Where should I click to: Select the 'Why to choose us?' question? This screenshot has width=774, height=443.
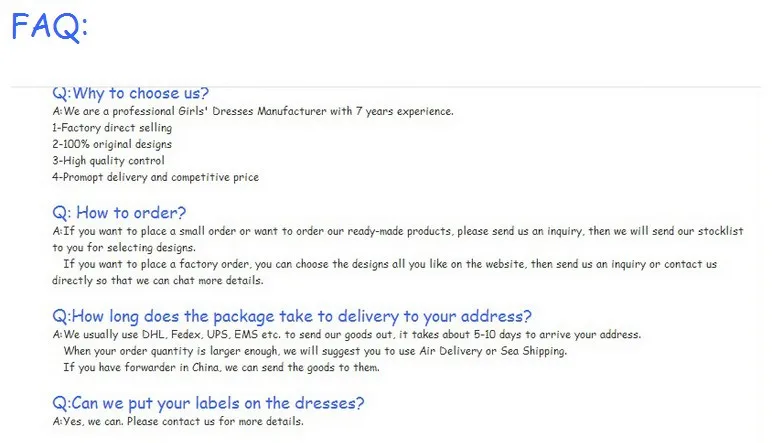coord(130,93)
